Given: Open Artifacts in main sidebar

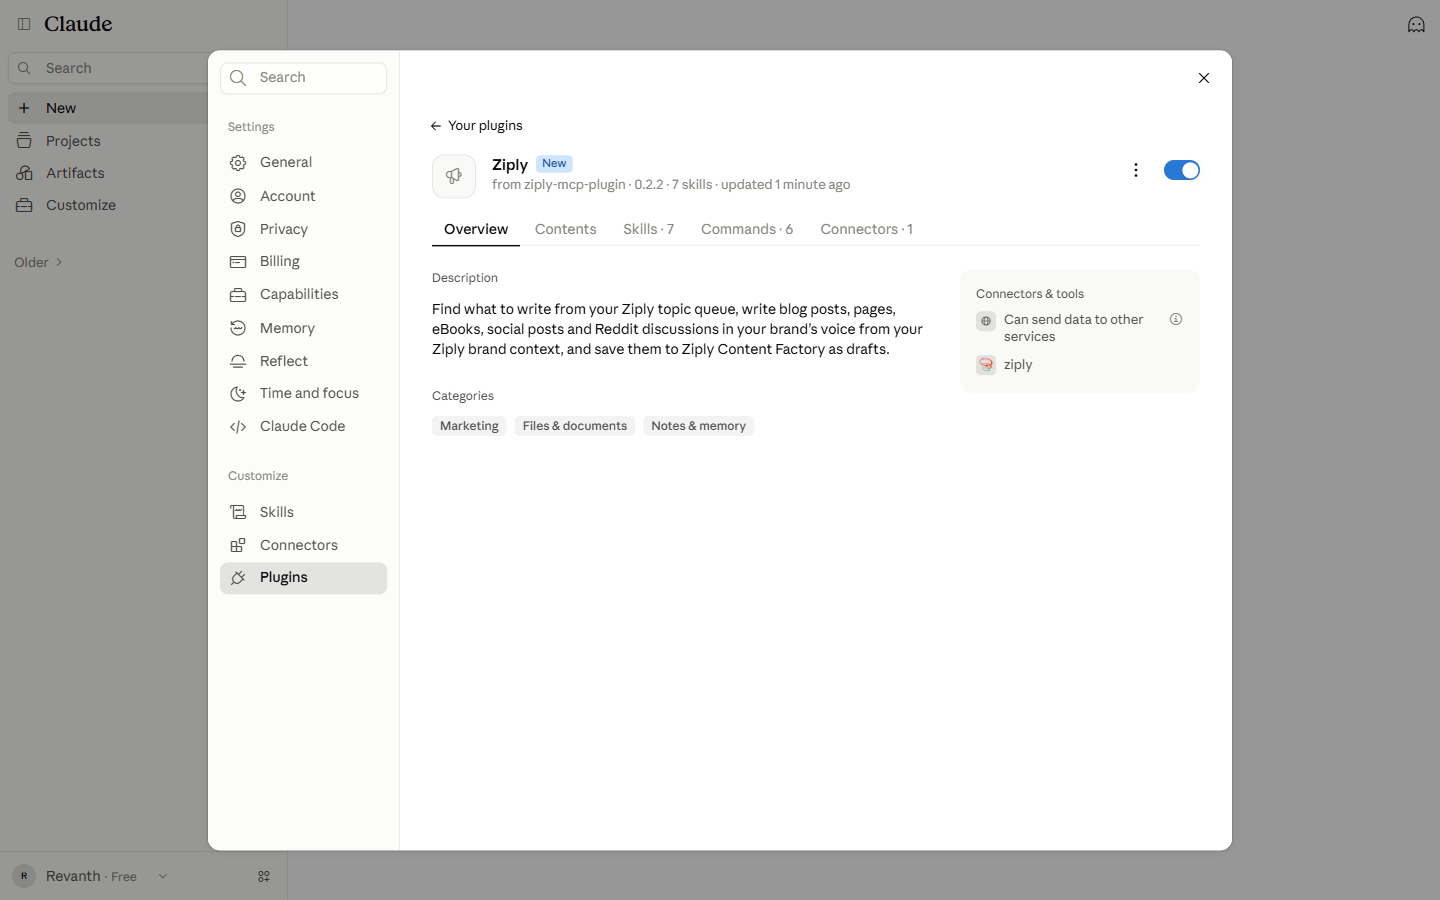Looking at the screenshot, I should pos(75,173).
